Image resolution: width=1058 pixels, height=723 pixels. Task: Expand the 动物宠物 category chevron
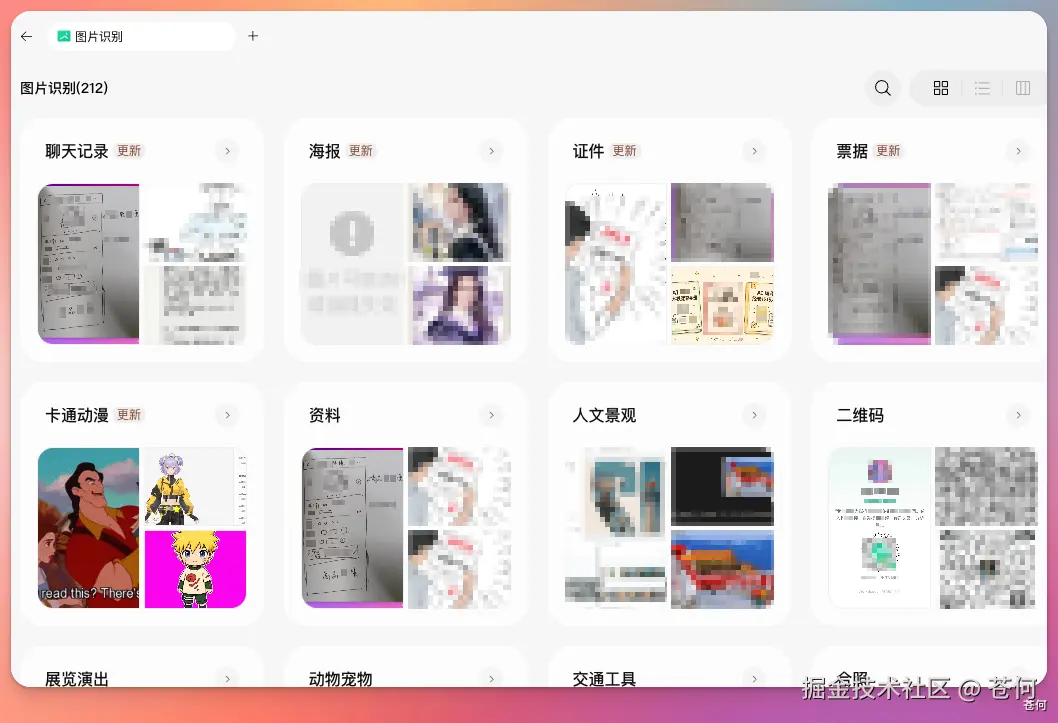pyautogui.click(x=491, y=678)
